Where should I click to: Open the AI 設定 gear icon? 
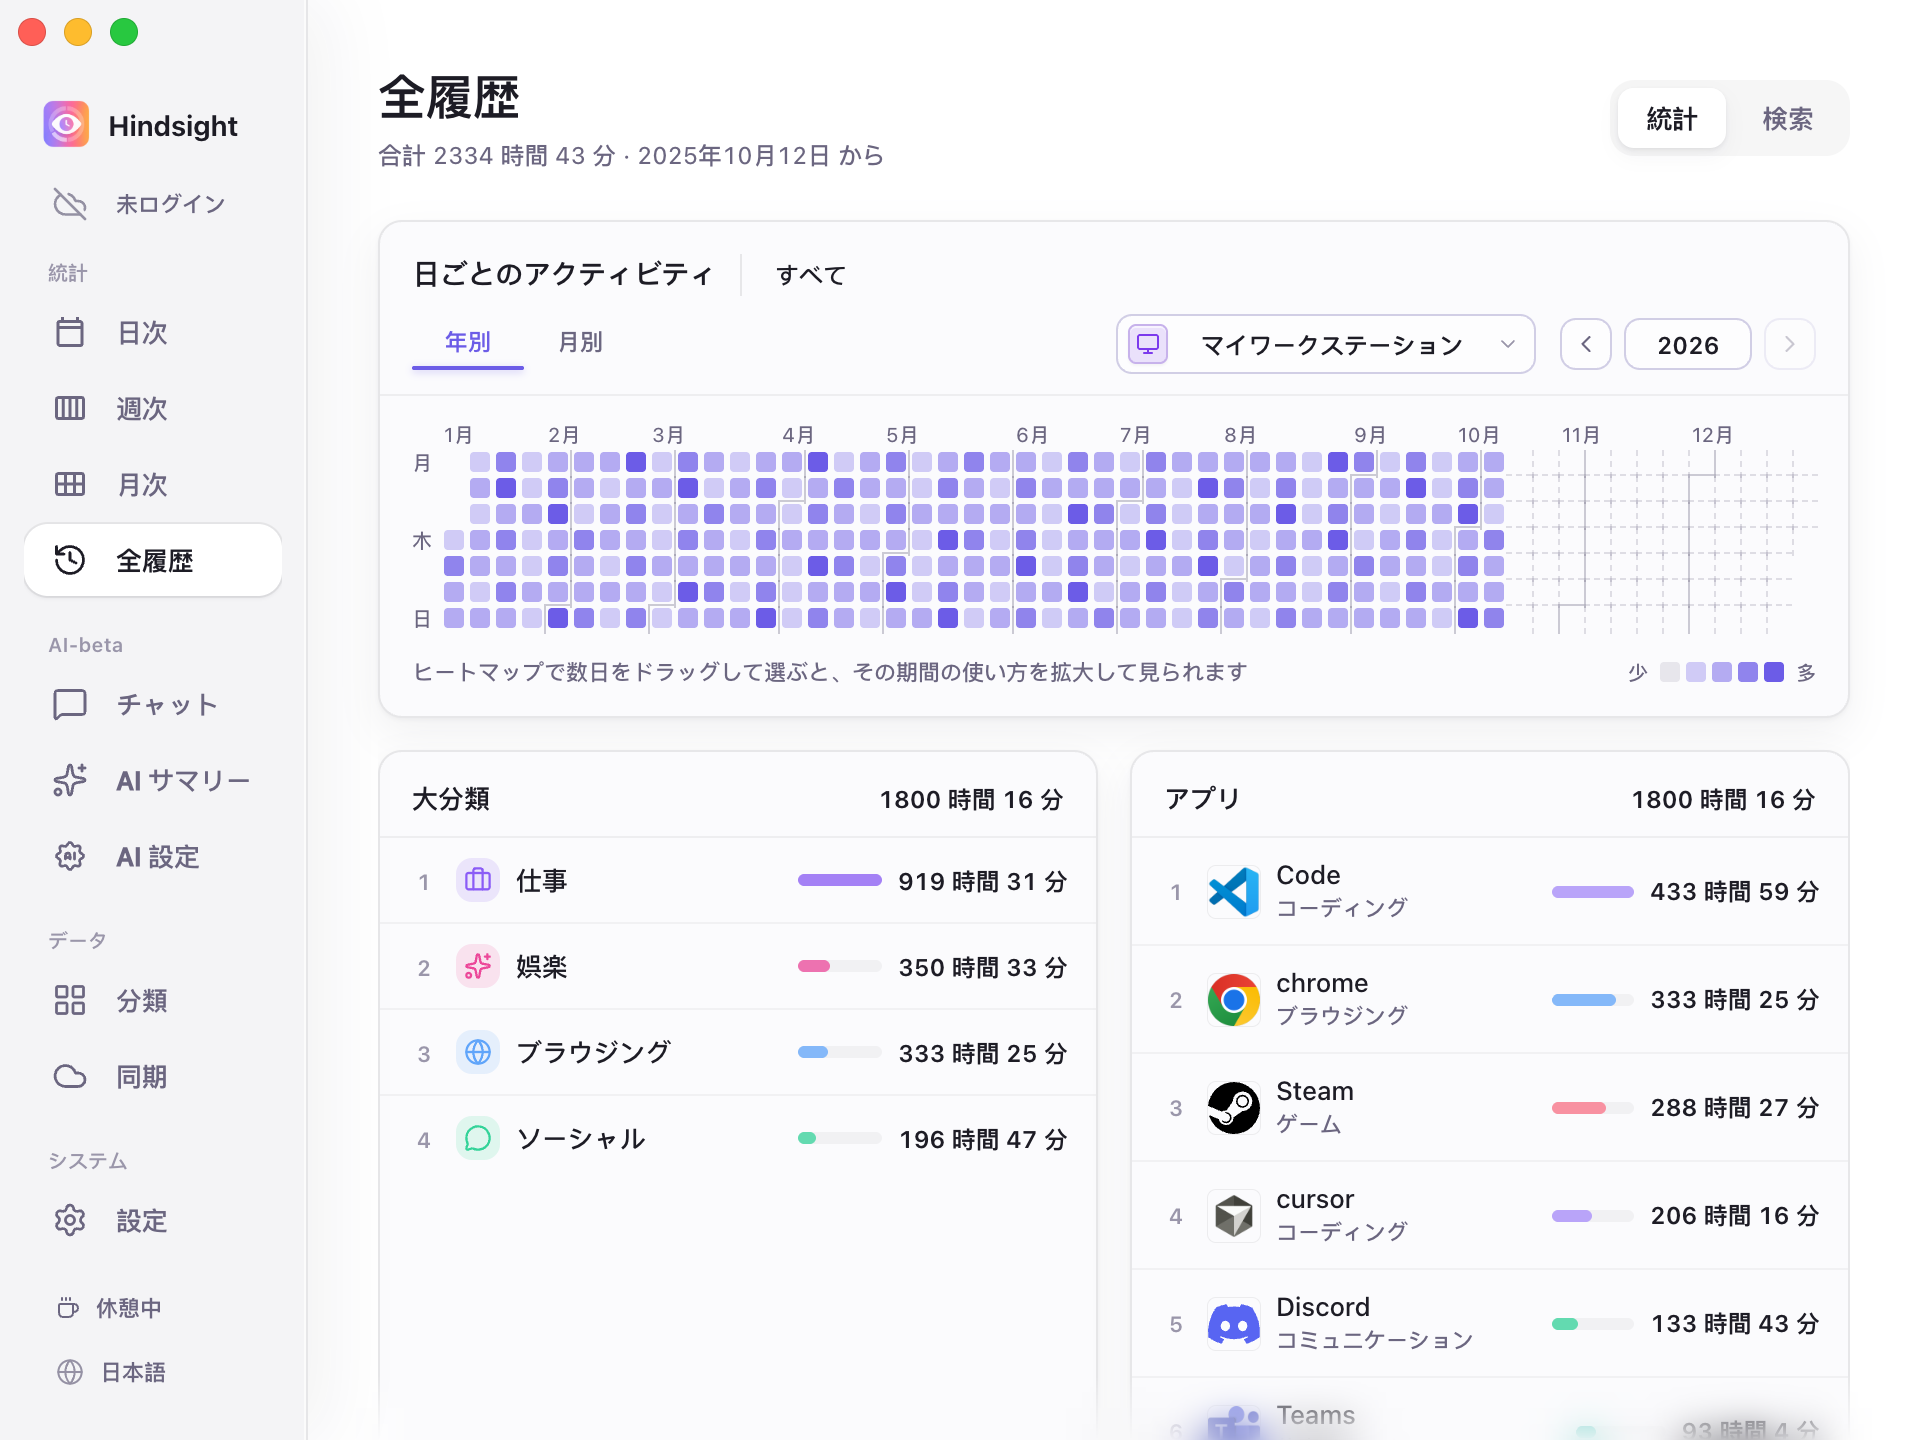click(70, 856)
